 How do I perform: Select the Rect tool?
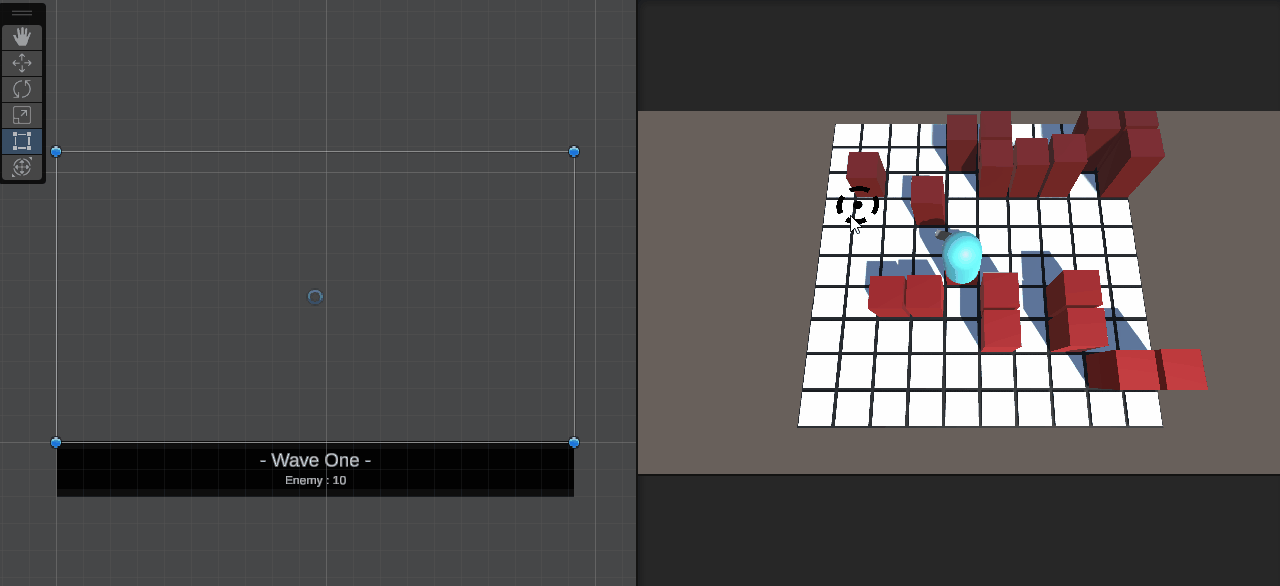[22, 141]
